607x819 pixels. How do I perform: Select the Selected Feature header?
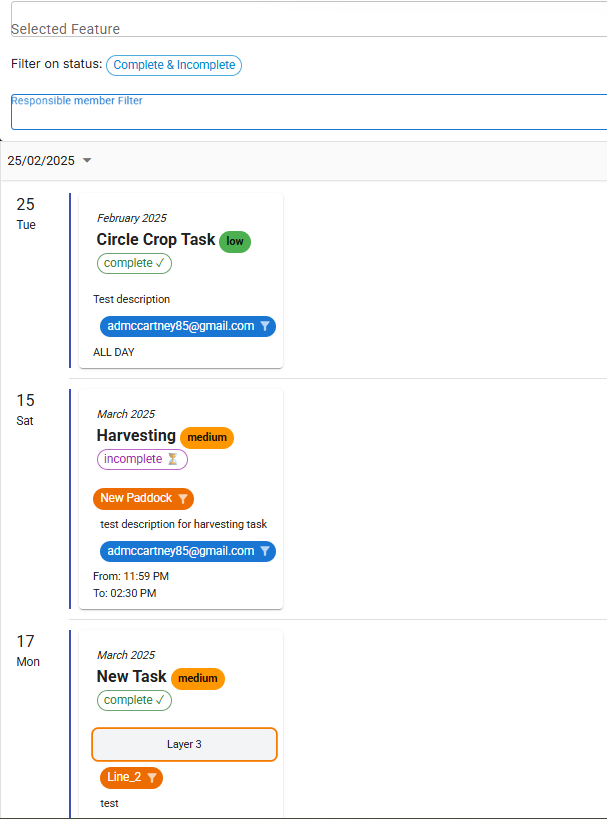point(65,29)
